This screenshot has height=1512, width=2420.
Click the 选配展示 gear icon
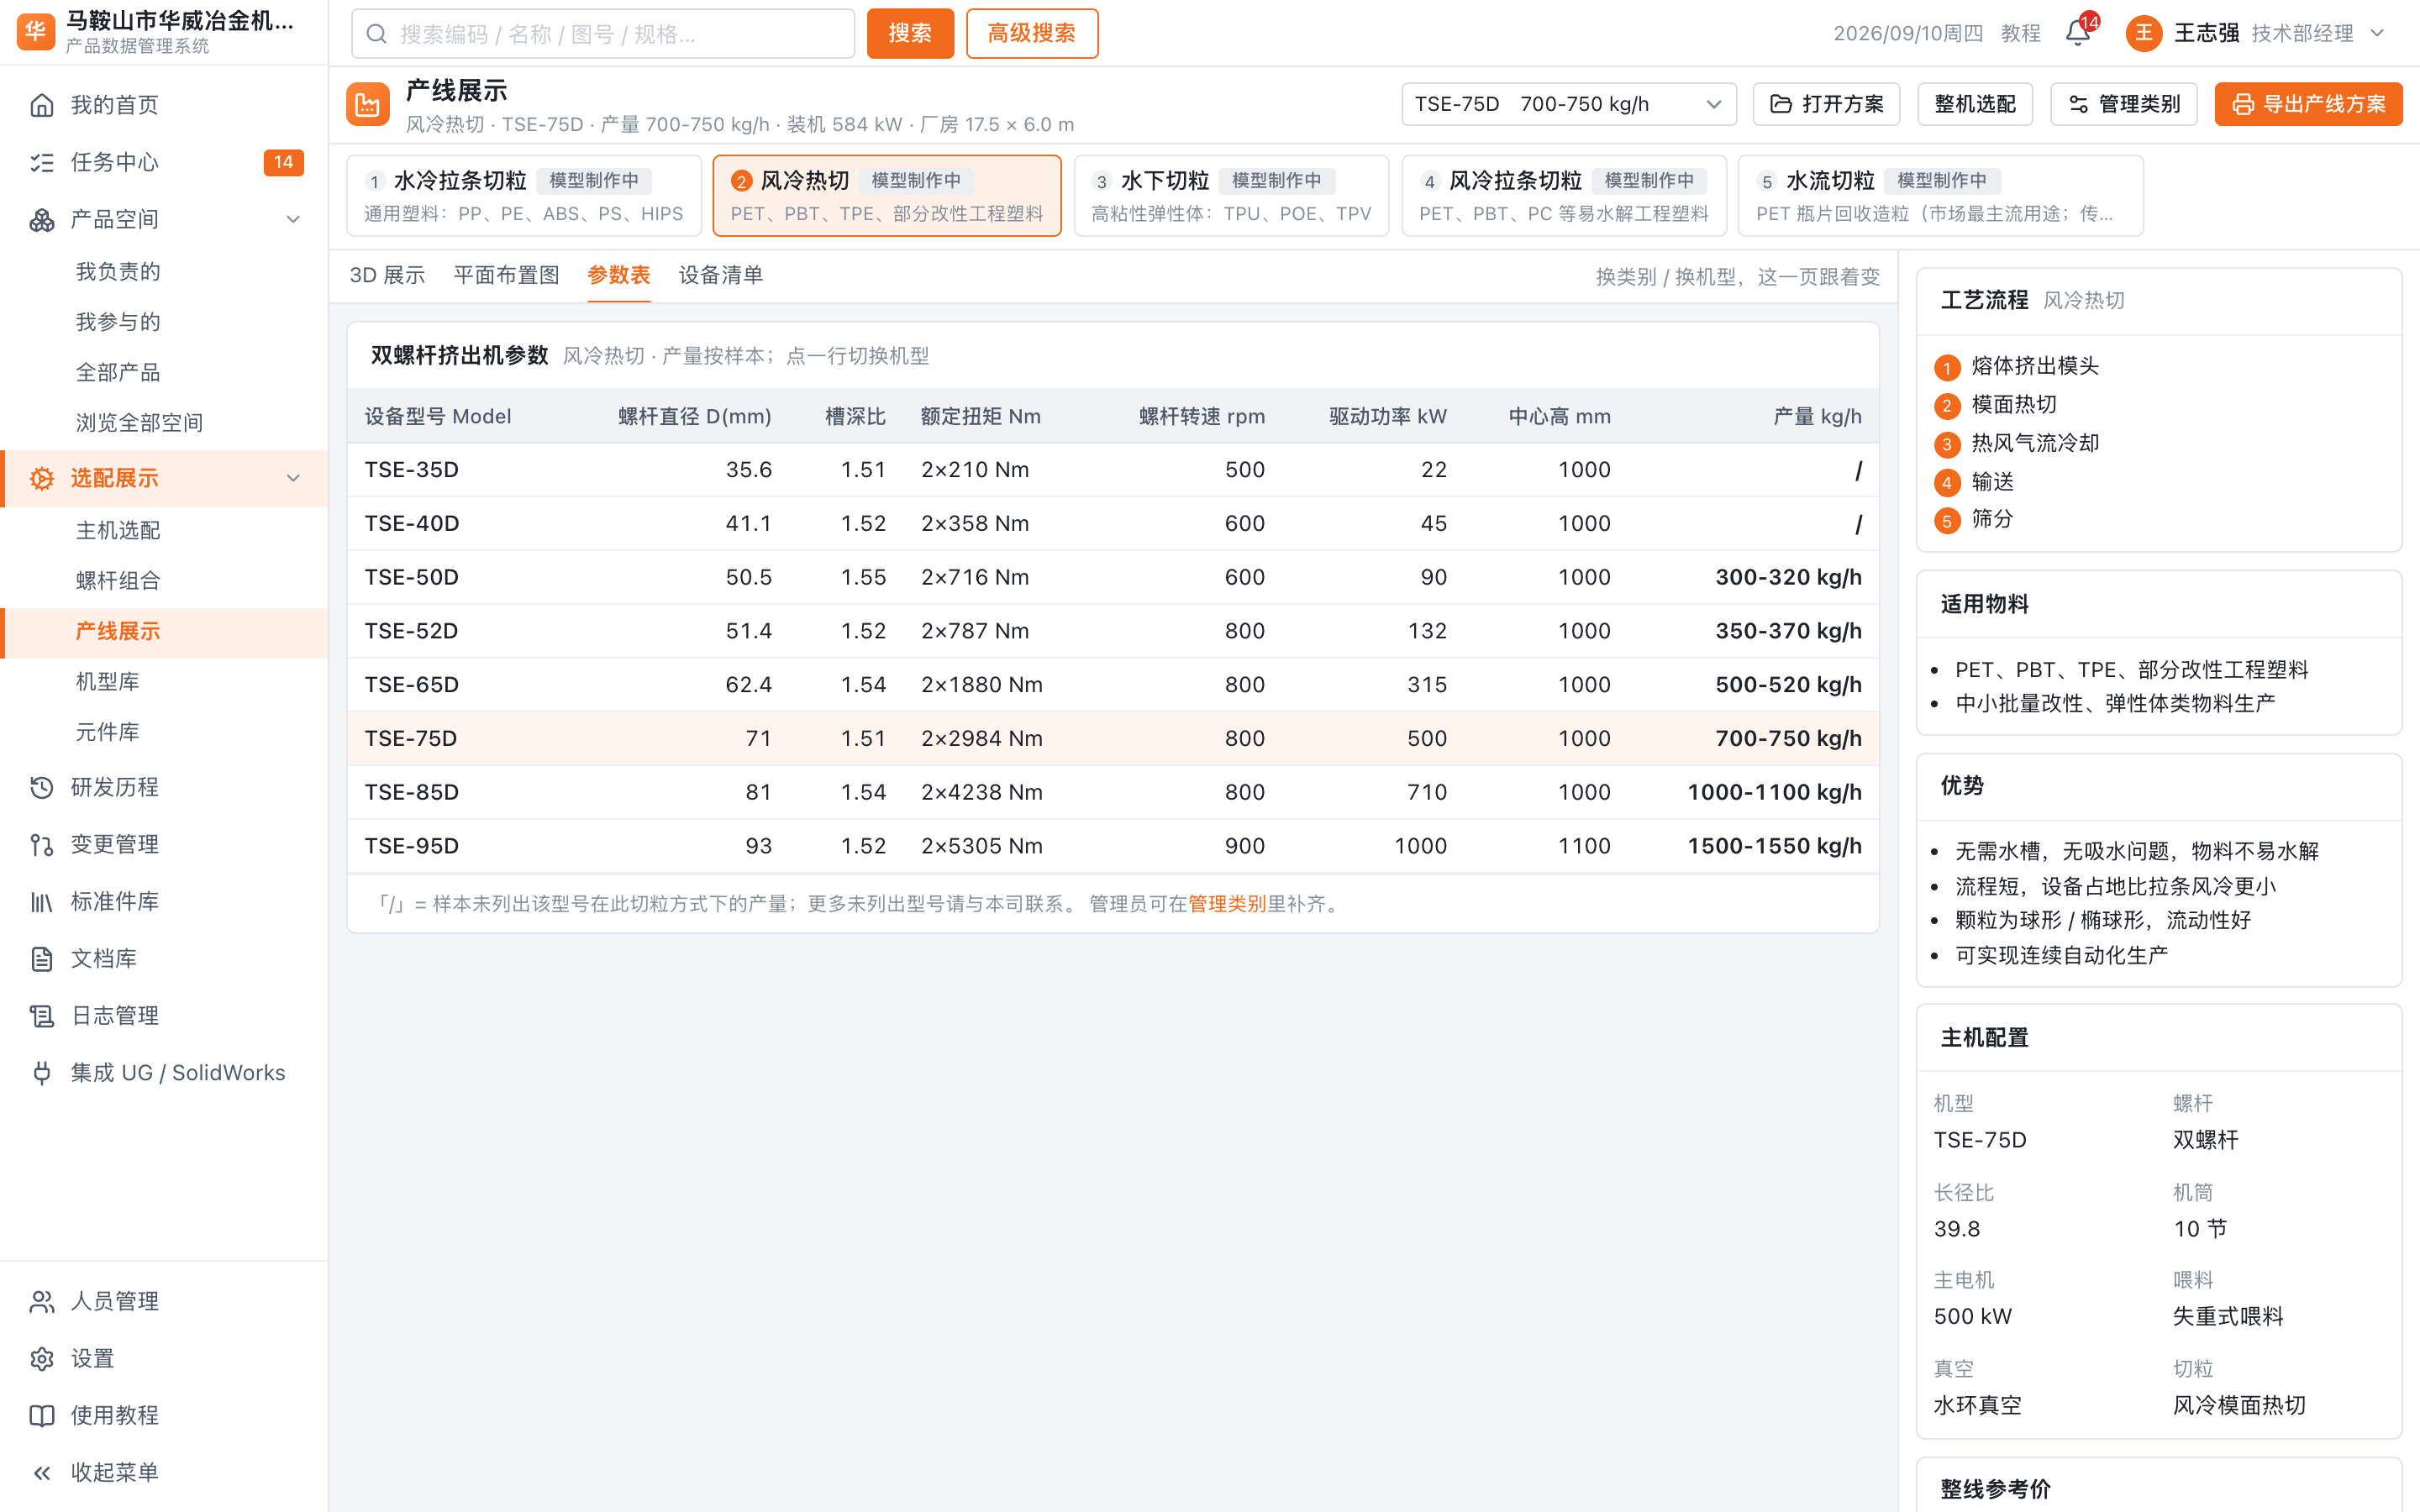pyautogui.click(x=42, y=478)
